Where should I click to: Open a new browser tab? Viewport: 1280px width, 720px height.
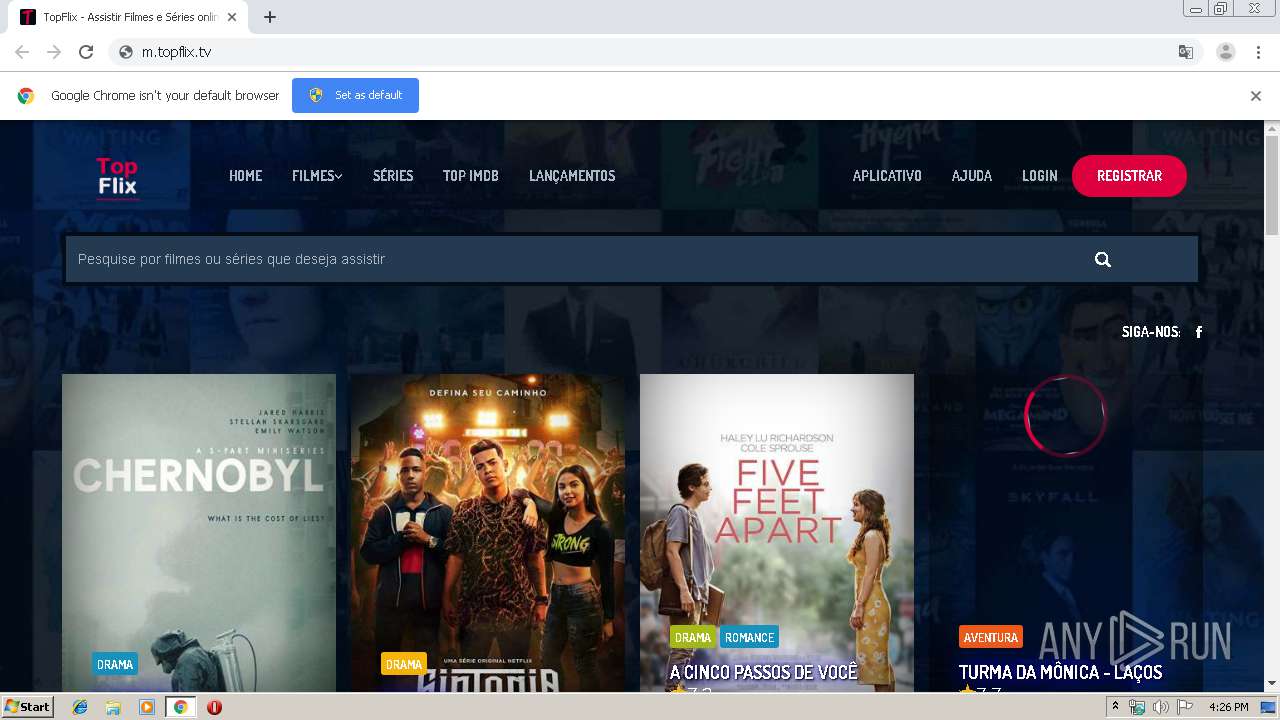[270, 17]
